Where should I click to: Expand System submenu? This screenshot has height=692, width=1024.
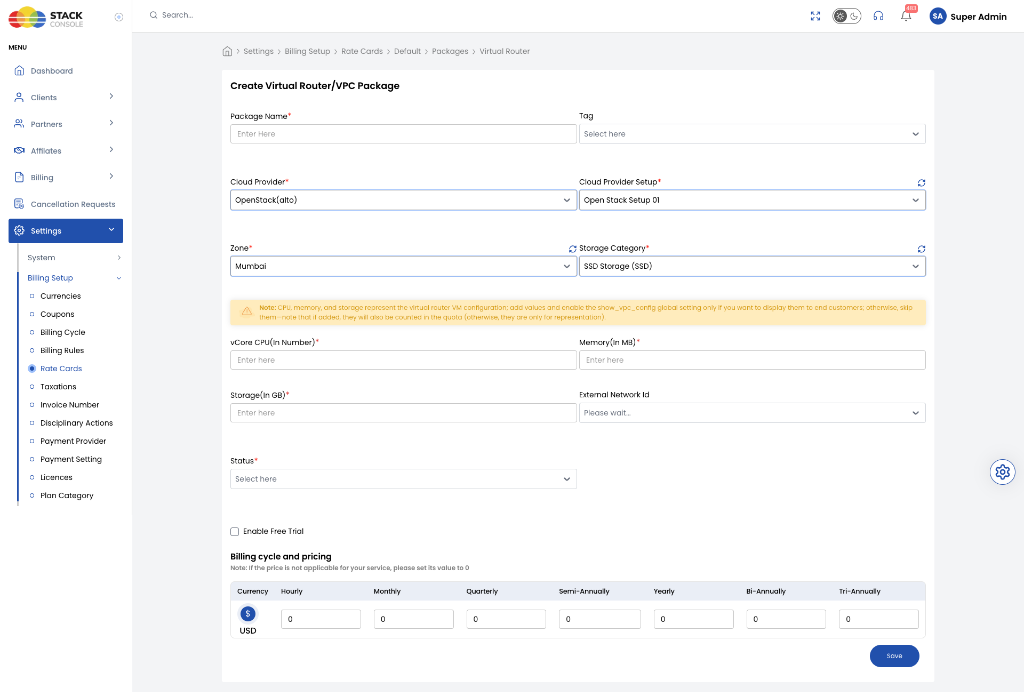coord(119,258)
